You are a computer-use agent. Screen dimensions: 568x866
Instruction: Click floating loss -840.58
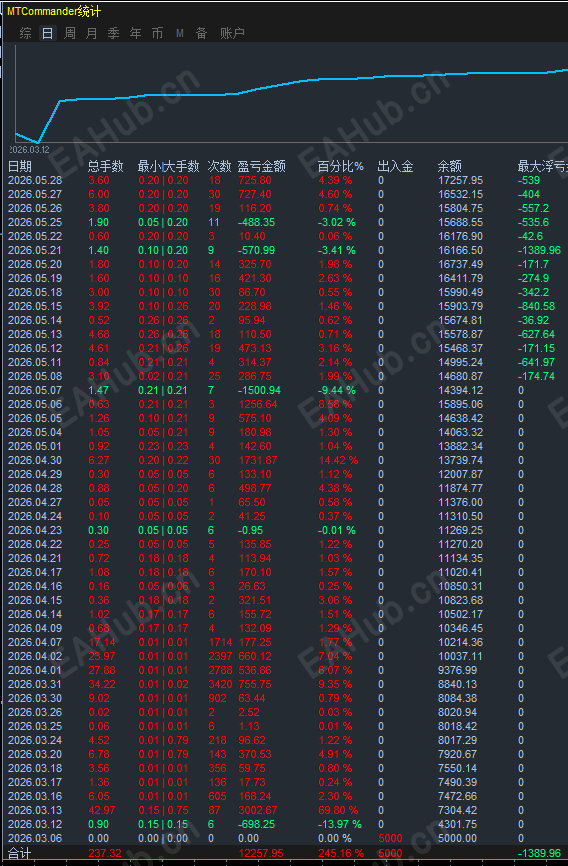tap(536, 307)
